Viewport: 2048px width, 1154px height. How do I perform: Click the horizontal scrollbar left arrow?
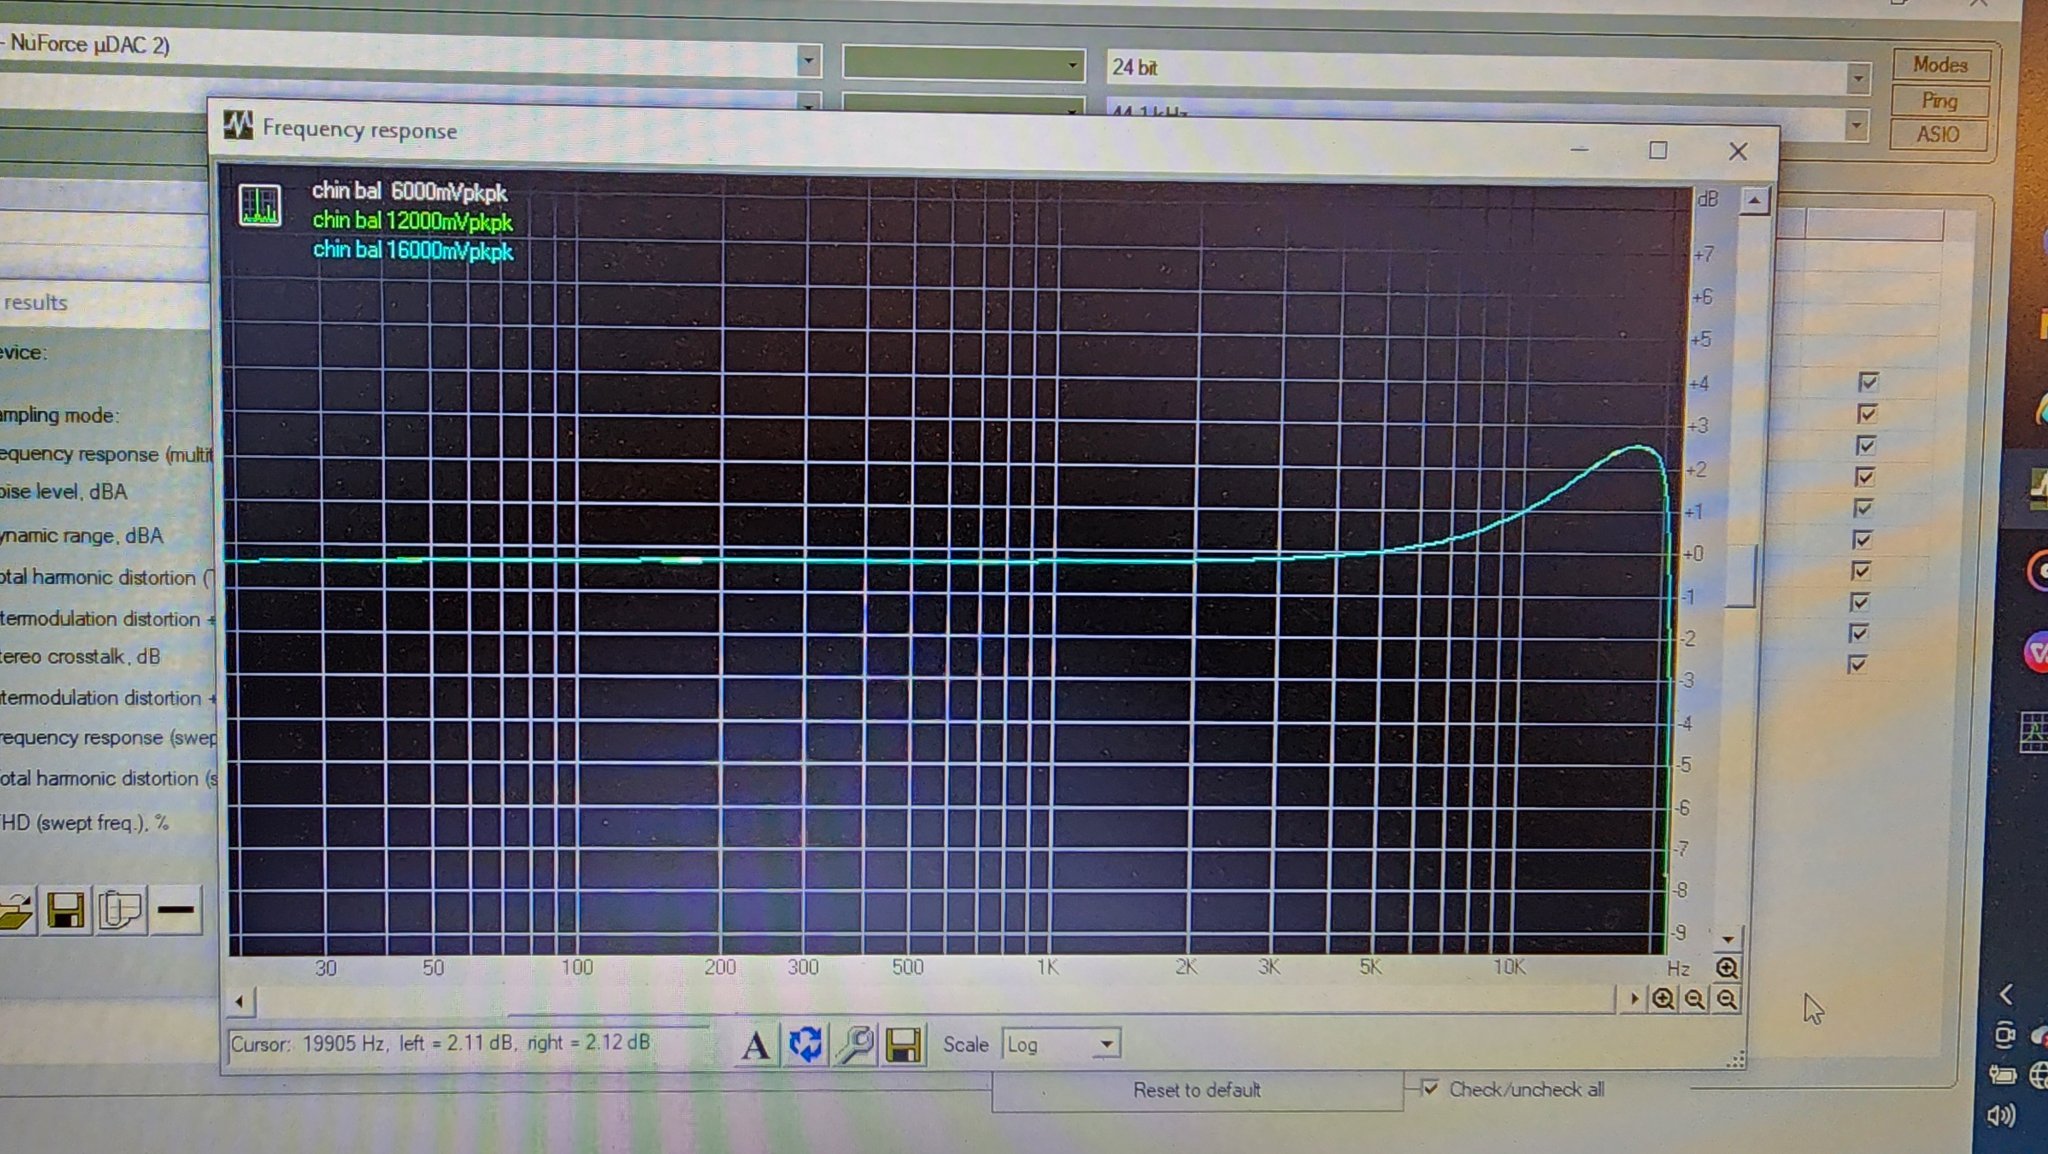coord(240,1000)
